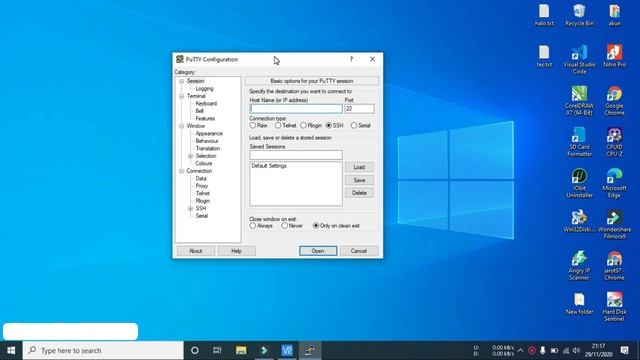Collapse the Window tree node
Screen dimensions: 640x360
182,126
